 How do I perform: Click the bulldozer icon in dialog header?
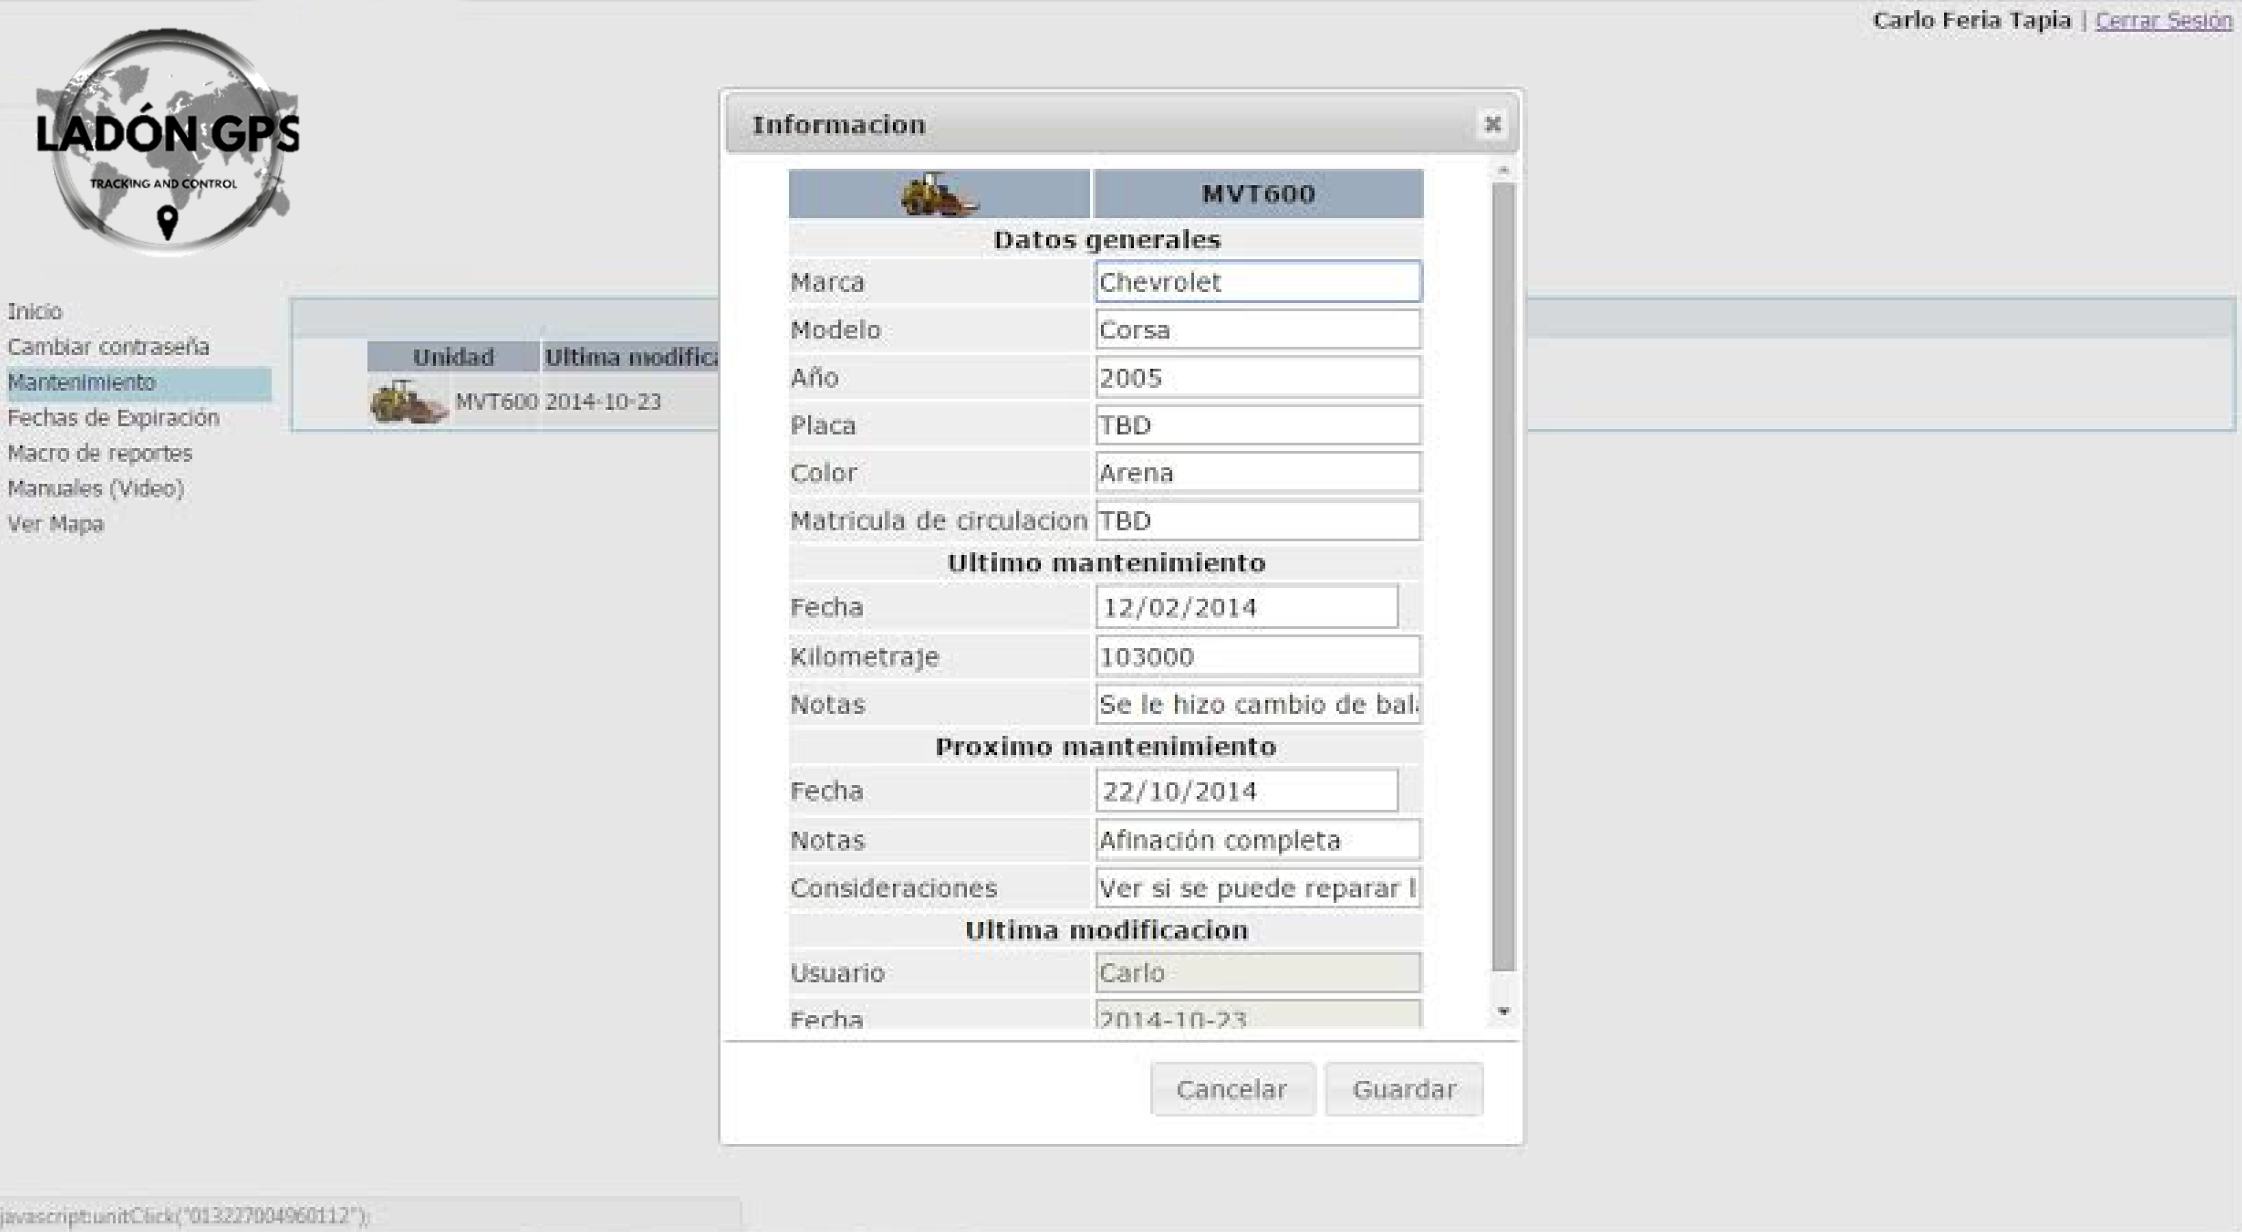coord(938,194)
